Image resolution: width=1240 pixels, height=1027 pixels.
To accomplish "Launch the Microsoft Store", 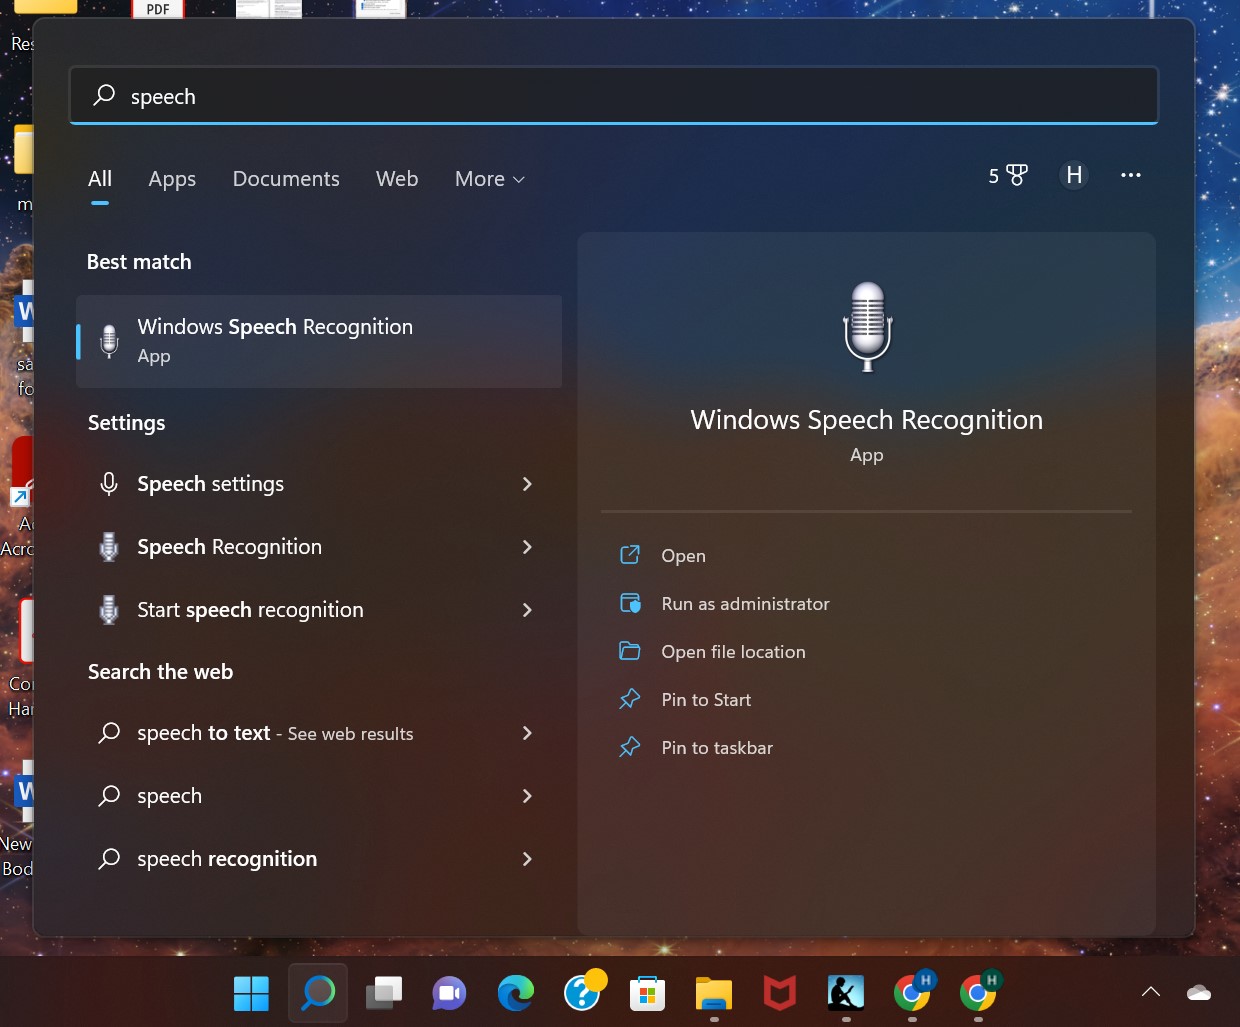I will 647,993.
